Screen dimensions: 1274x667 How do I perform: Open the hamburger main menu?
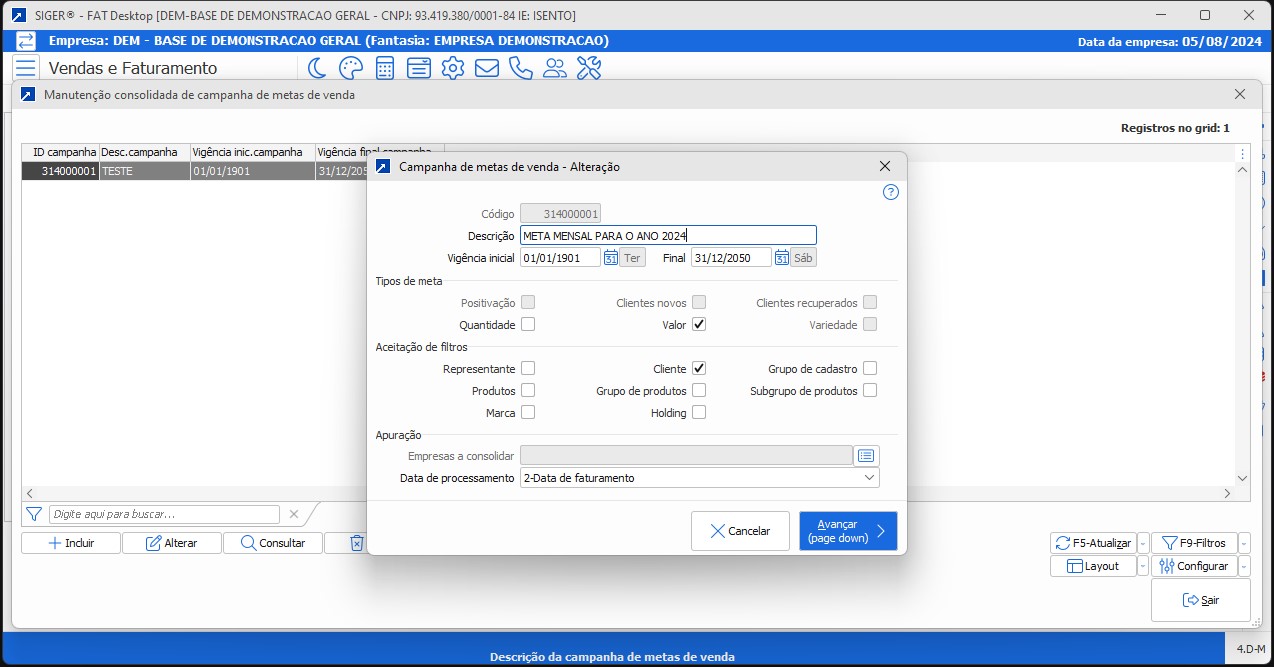coord(26,68)
